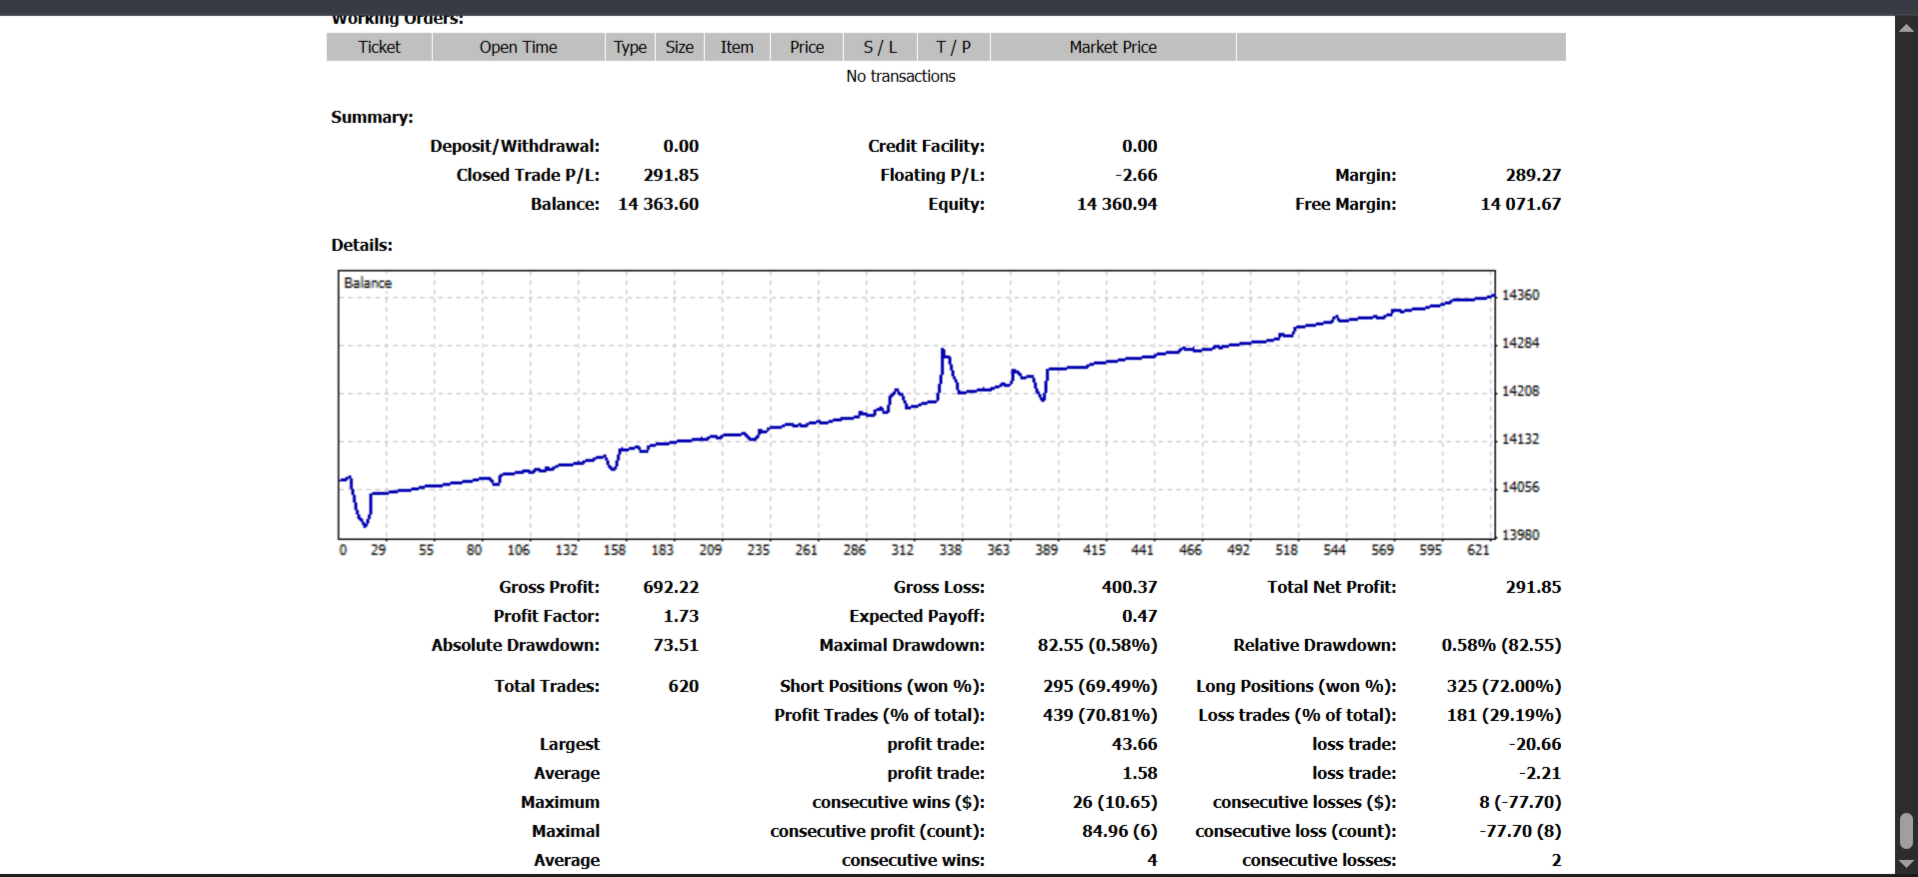Click the scrollbar down arrow
The height and width of the screenshot is (877, 1918).
[1906, 864]
